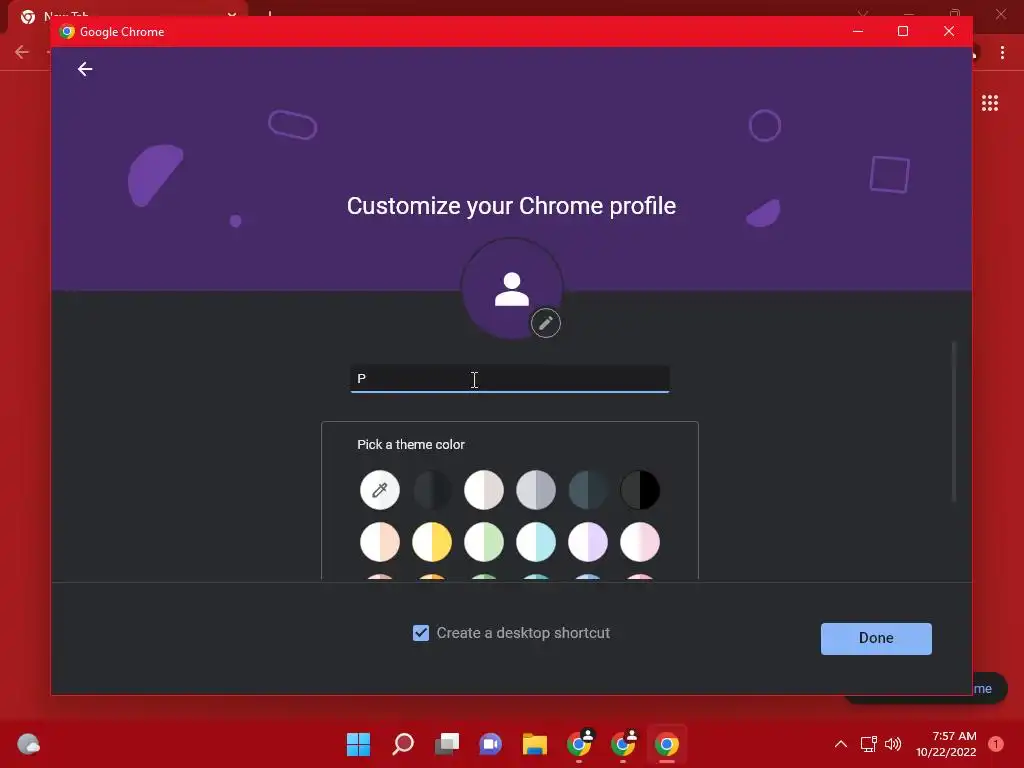Open the custom color eyedropper swatch

pyautogui.click(x=379, y=489)
